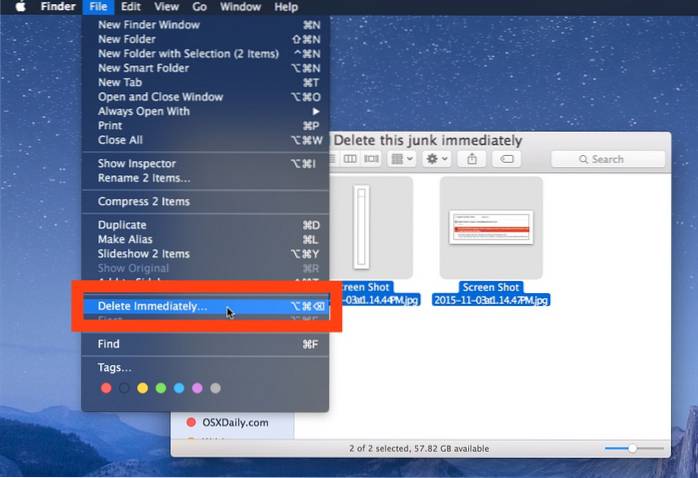698x478 pixels.
Task: Click New Smart Folder entry
Action: (x=144, y=68)
